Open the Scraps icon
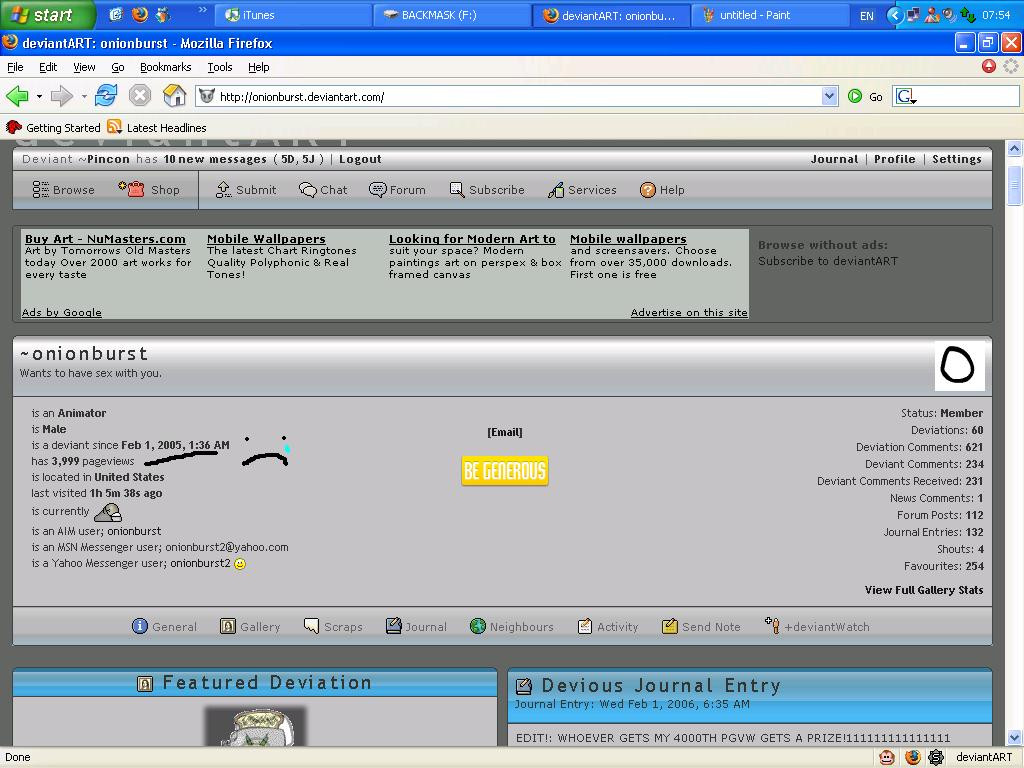Screen dimensions: 1024x768 [x=312, y=626]
